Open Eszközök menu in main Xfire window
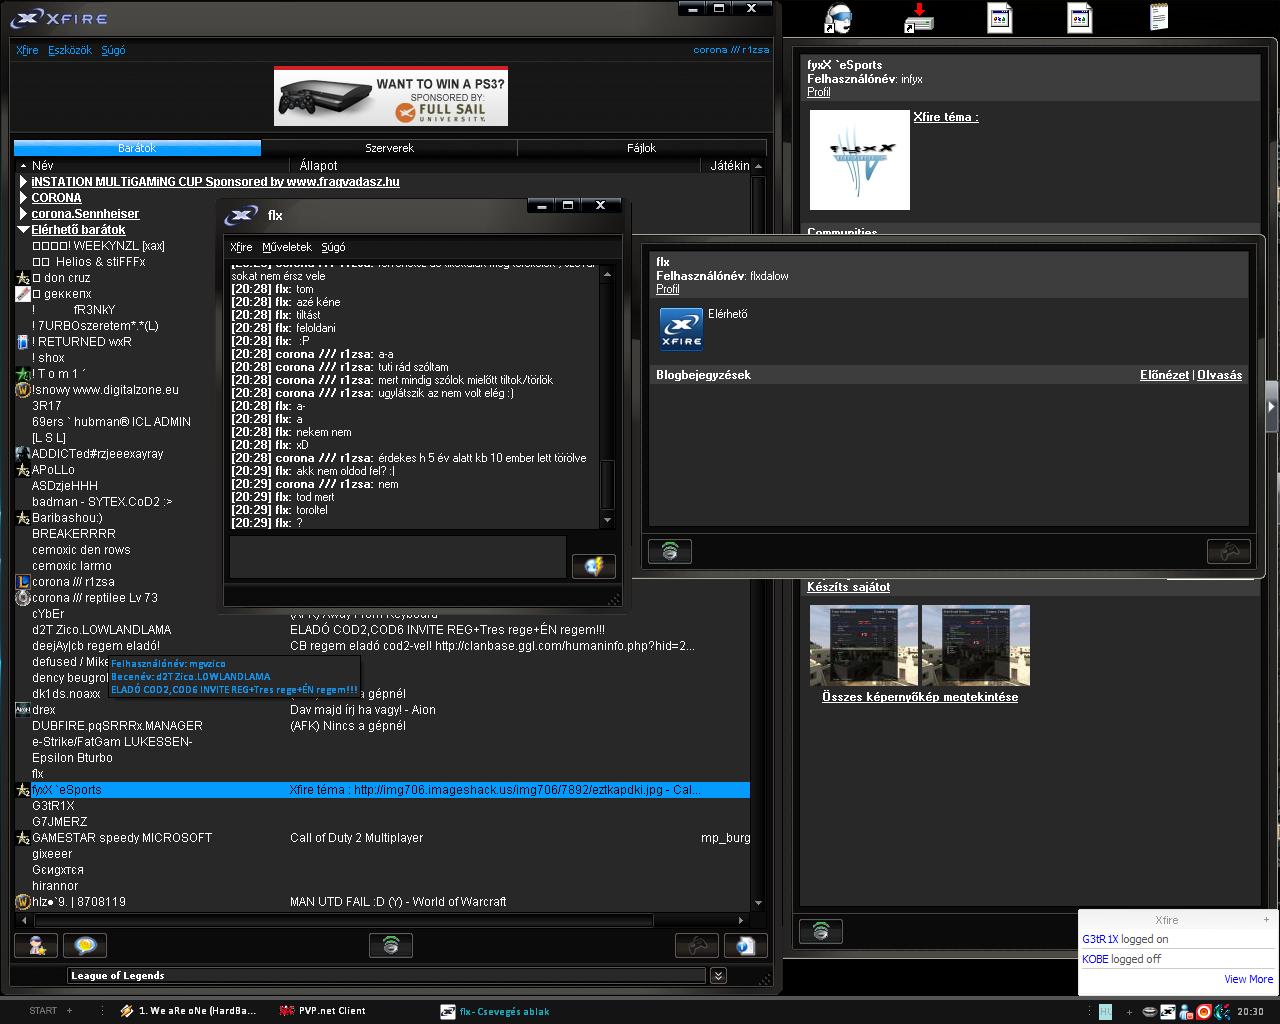The image size is (1280, 1024). tap(70, 50)
